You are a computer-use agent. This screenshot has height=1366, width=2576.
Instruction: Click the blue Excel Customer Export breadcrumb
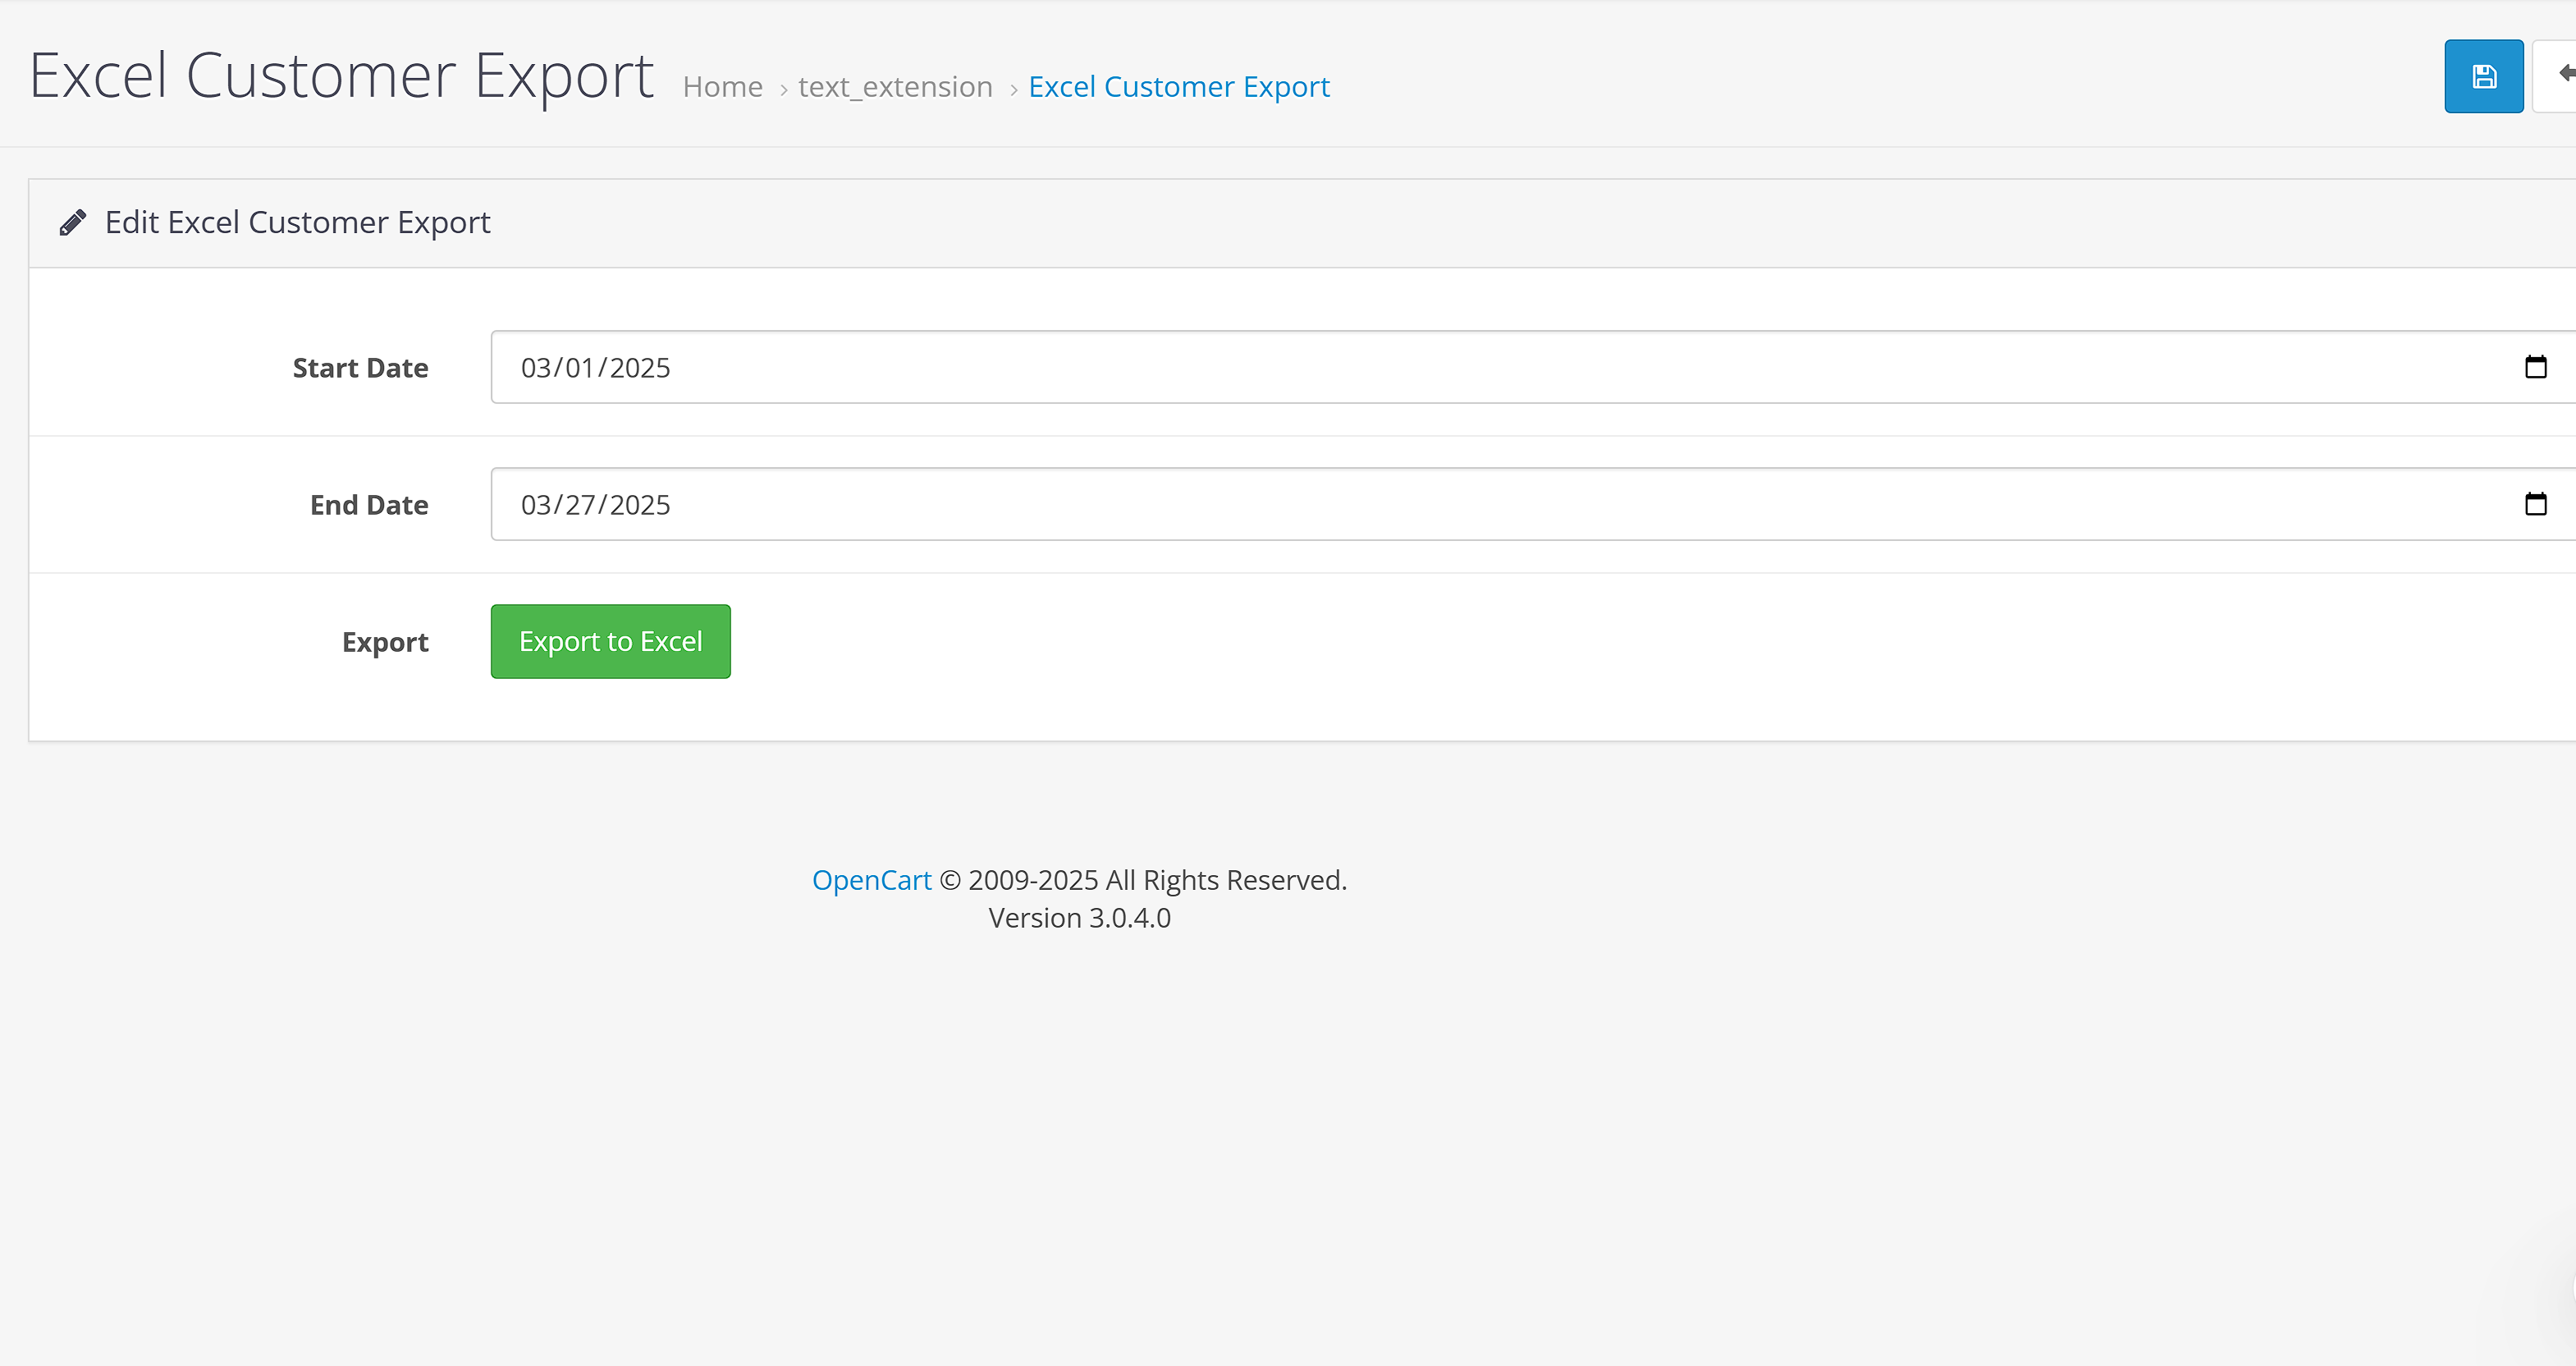1179,87
